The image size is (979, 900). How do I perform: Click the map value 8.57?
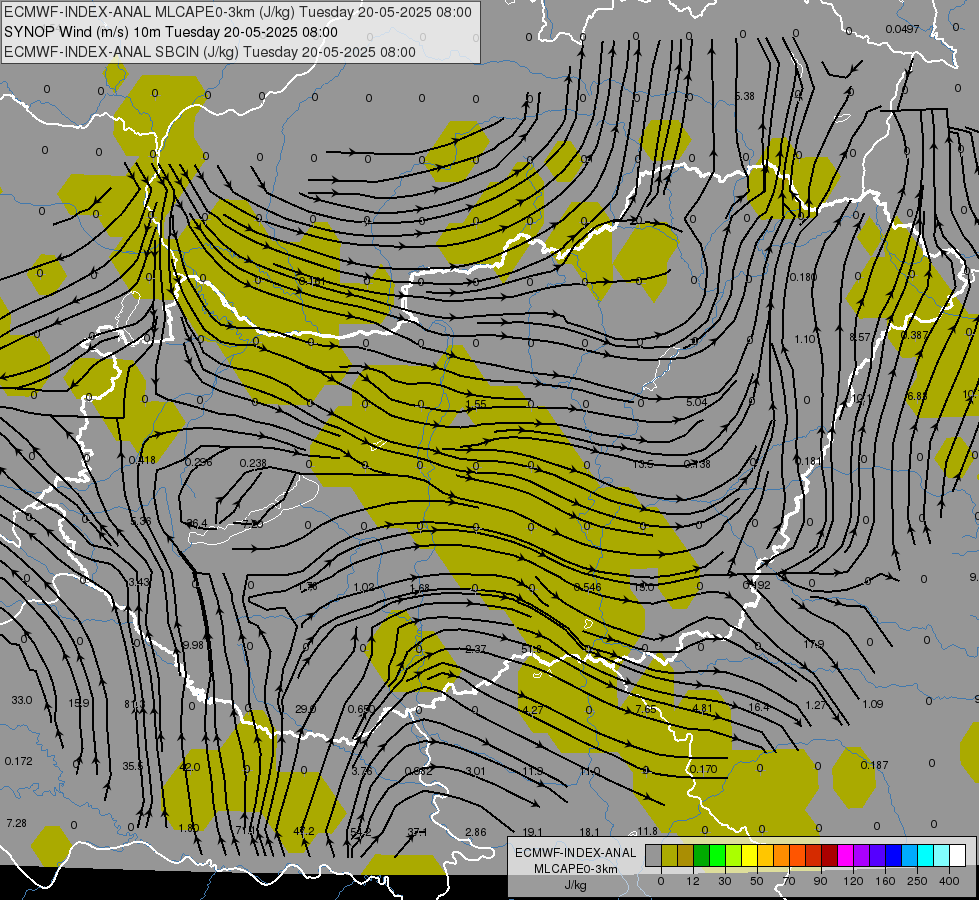(860, 337)
